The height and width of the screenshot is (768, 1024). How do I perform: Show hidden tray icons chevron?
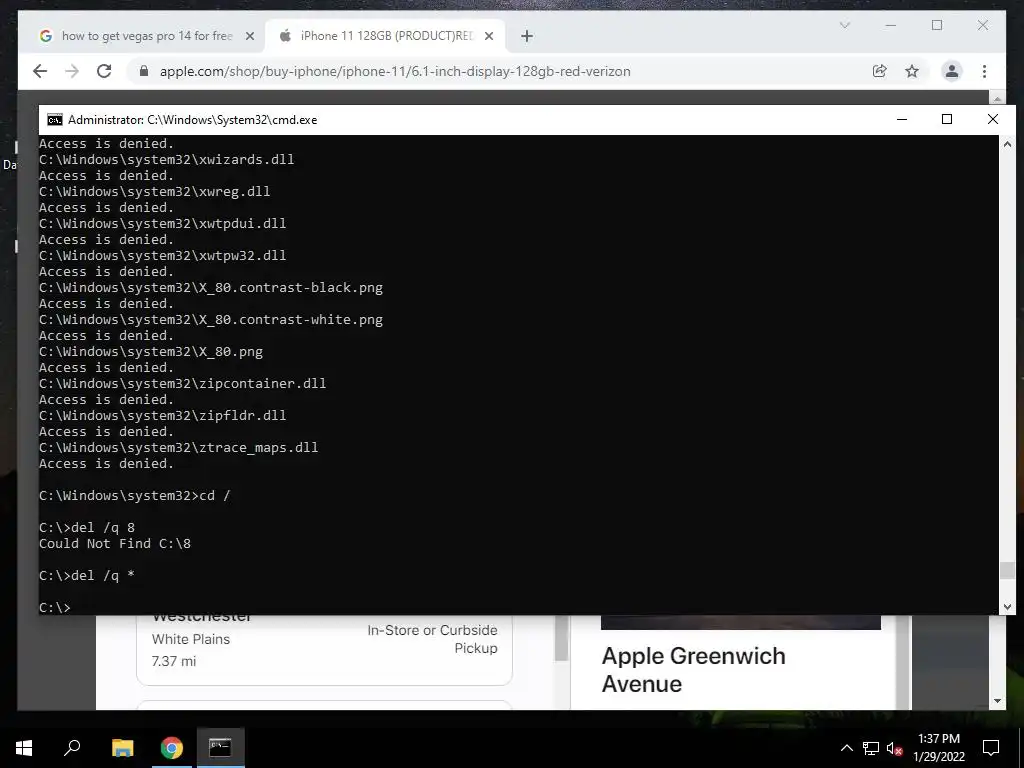click(x=846, y=748)
